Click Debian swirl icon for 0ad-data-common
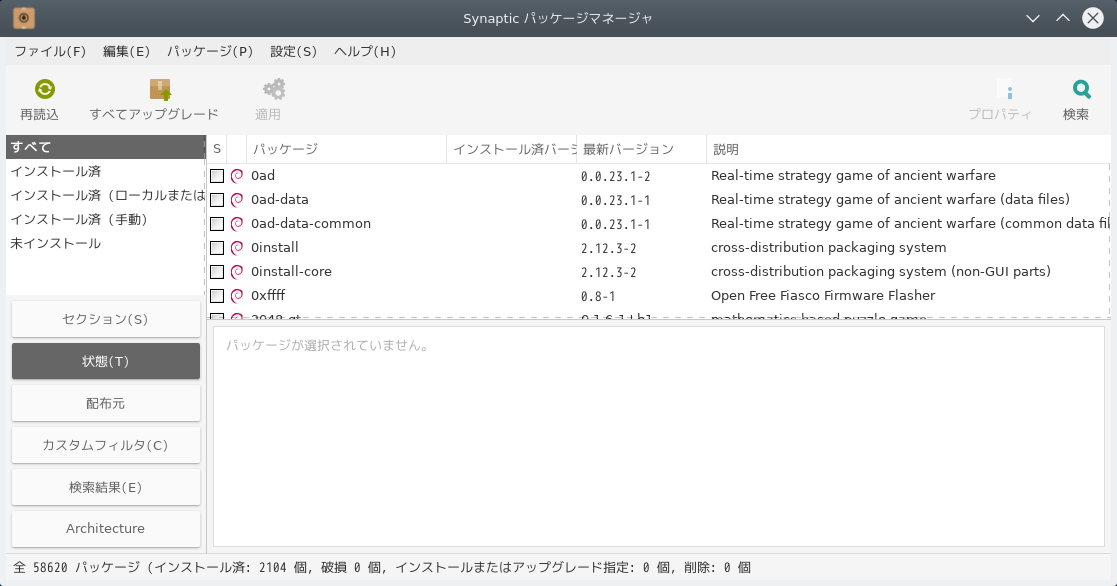This screenshot has height=586, width=1117. coord(237,224)
